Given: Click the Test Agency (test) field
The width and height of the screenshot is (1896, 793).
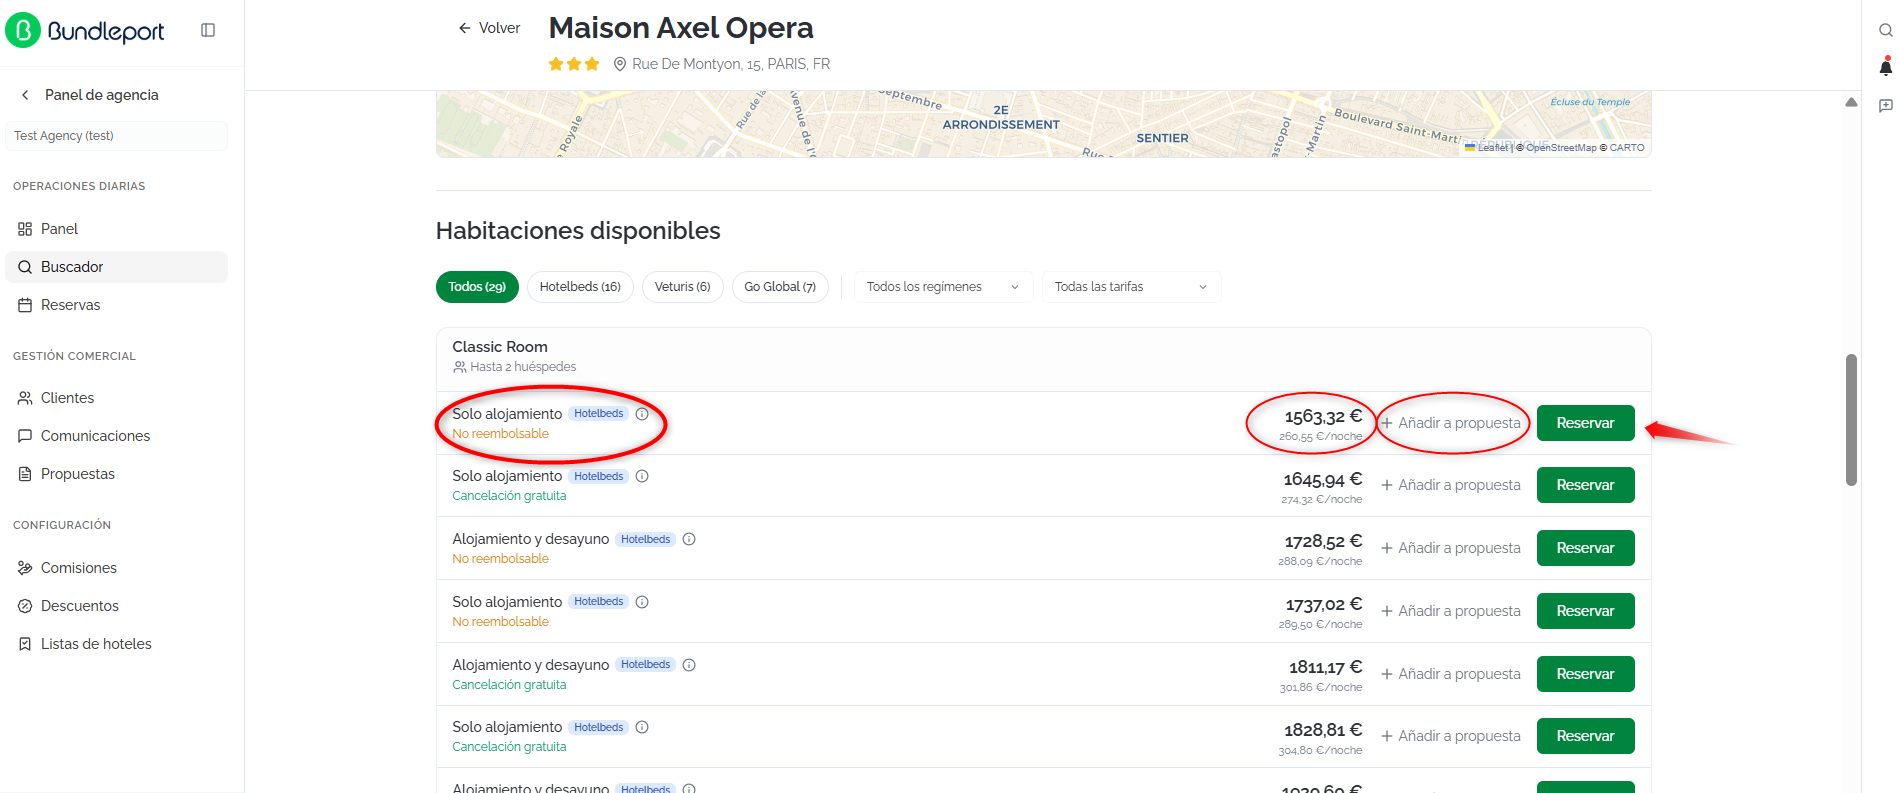Looking at the screenshot, I should click(117, 136).
